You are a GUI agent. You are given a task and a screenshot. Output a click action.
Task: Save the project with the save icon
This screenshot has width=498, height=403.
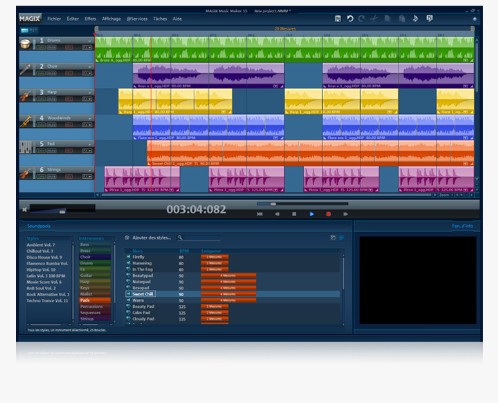[338, 19]
